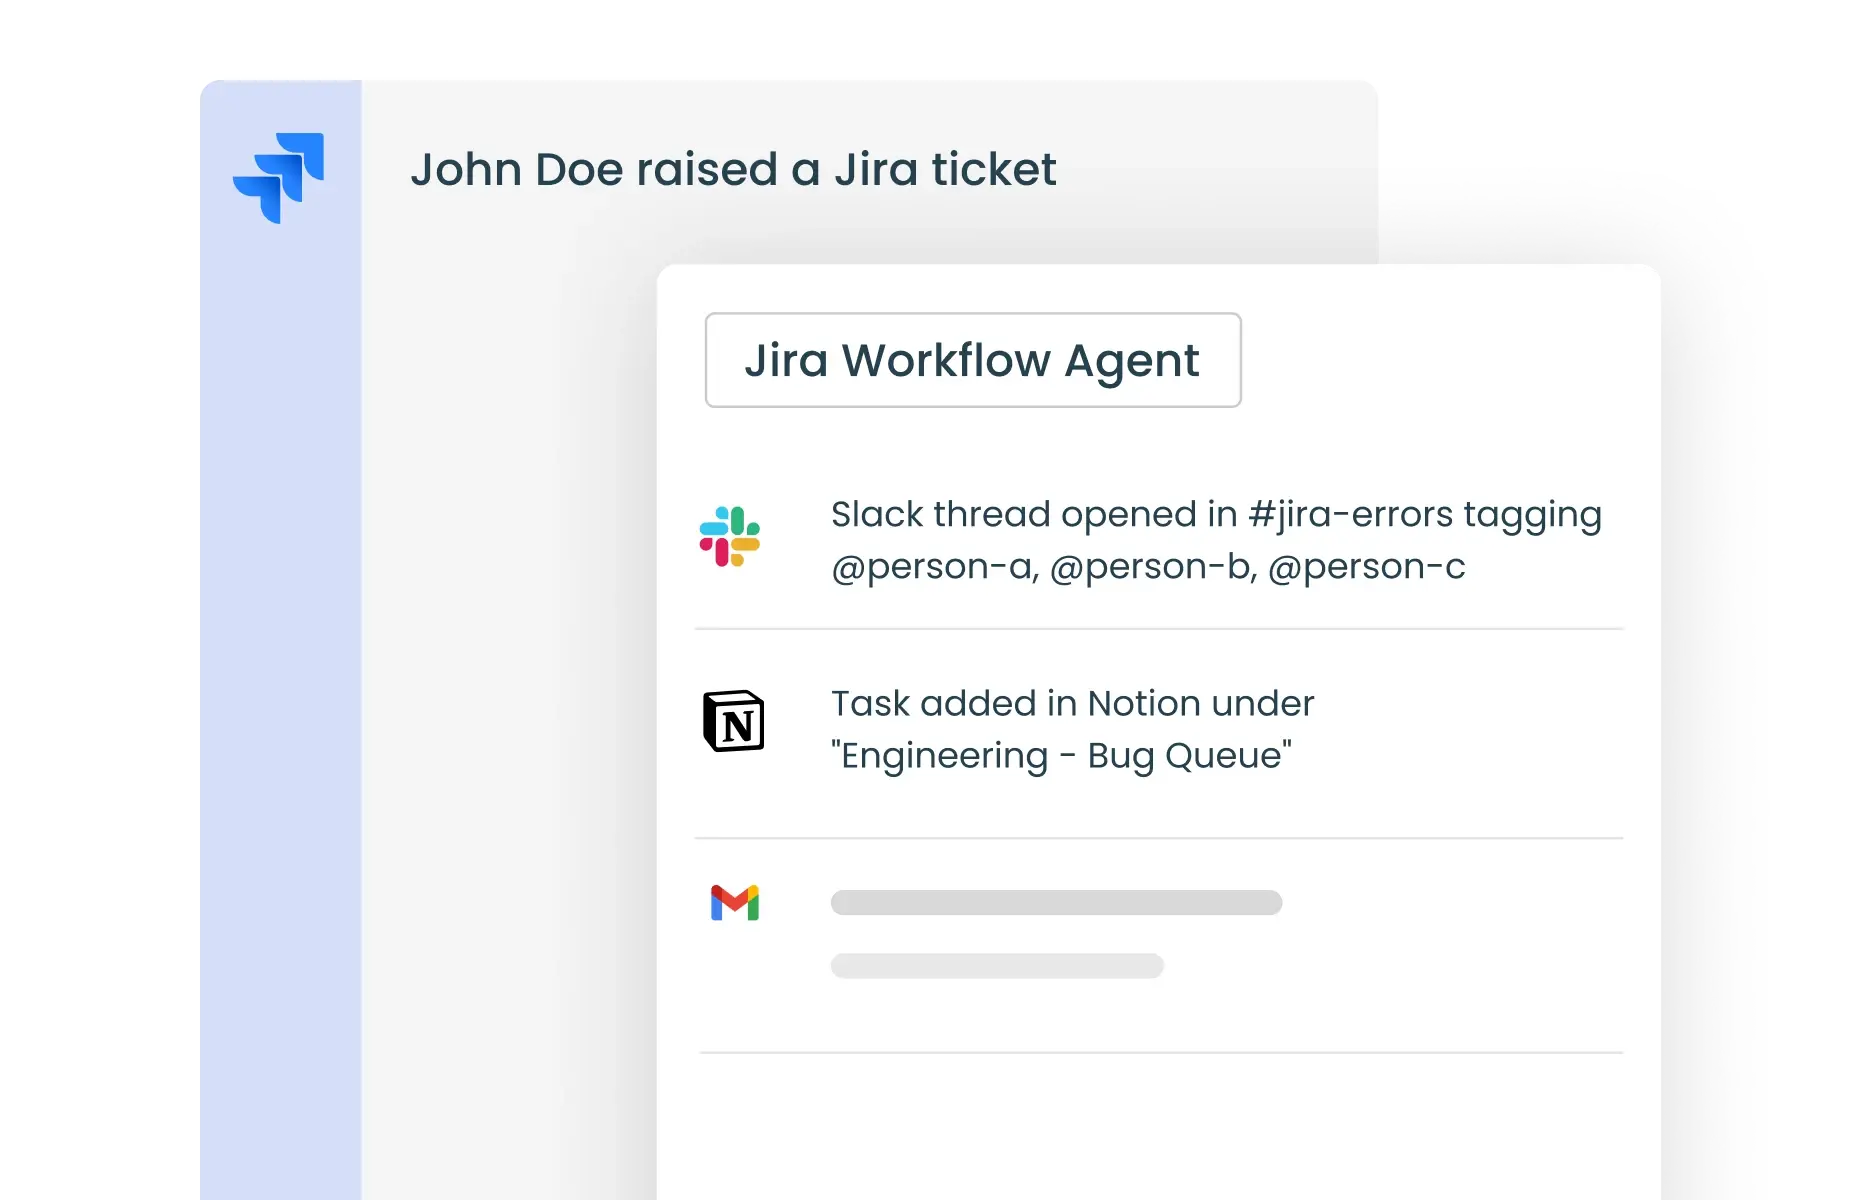Click the top gray loading placeholder bar
The height and width of the screenshot is (1200, 1861).
click(1055, 903)
